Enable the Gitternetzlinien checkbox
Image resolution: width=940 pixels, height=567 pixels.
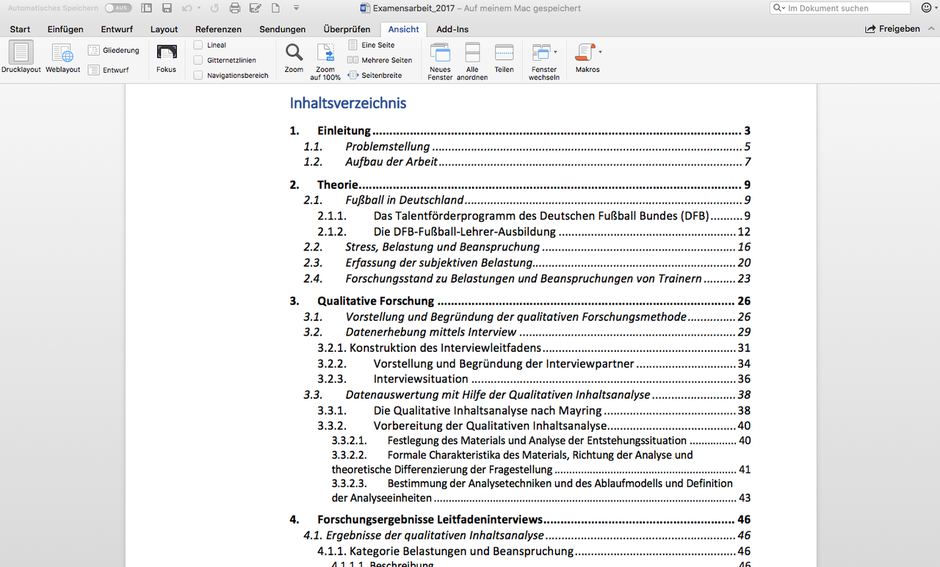[198, 60]
